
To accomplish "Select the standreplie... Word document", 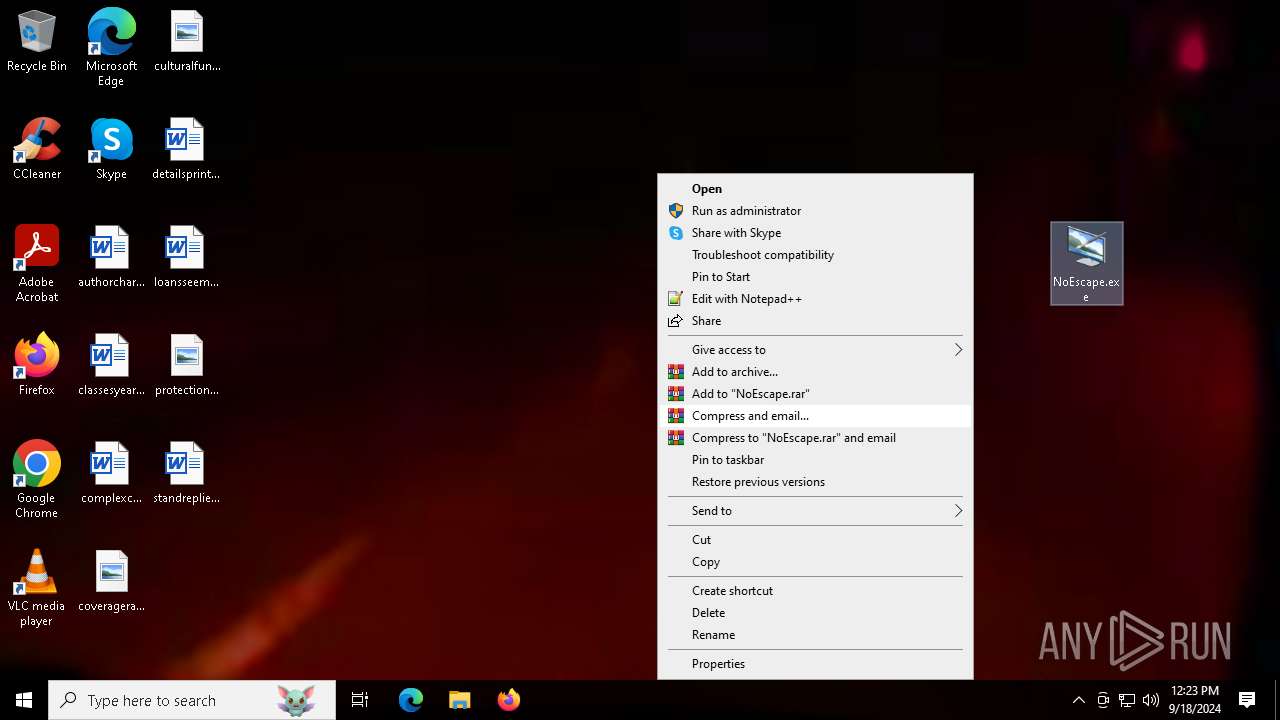I will (186, 474).
